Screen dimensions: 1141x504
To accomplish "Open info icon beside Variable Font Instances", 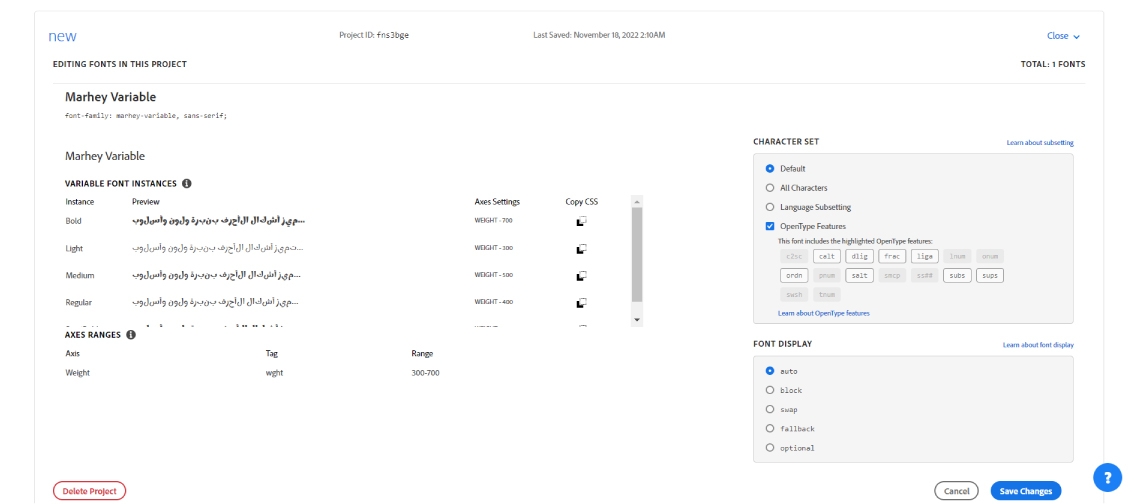I will (186, 183).
